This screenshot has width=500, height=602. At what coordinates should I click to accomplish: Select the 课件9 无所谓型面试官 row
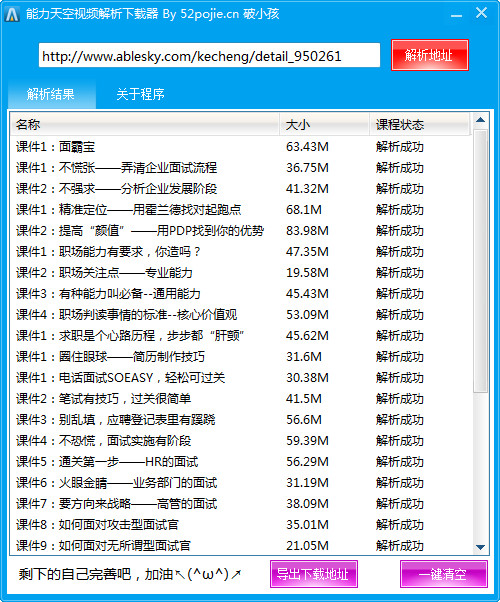pyautogui.click(x=241, y=545)
